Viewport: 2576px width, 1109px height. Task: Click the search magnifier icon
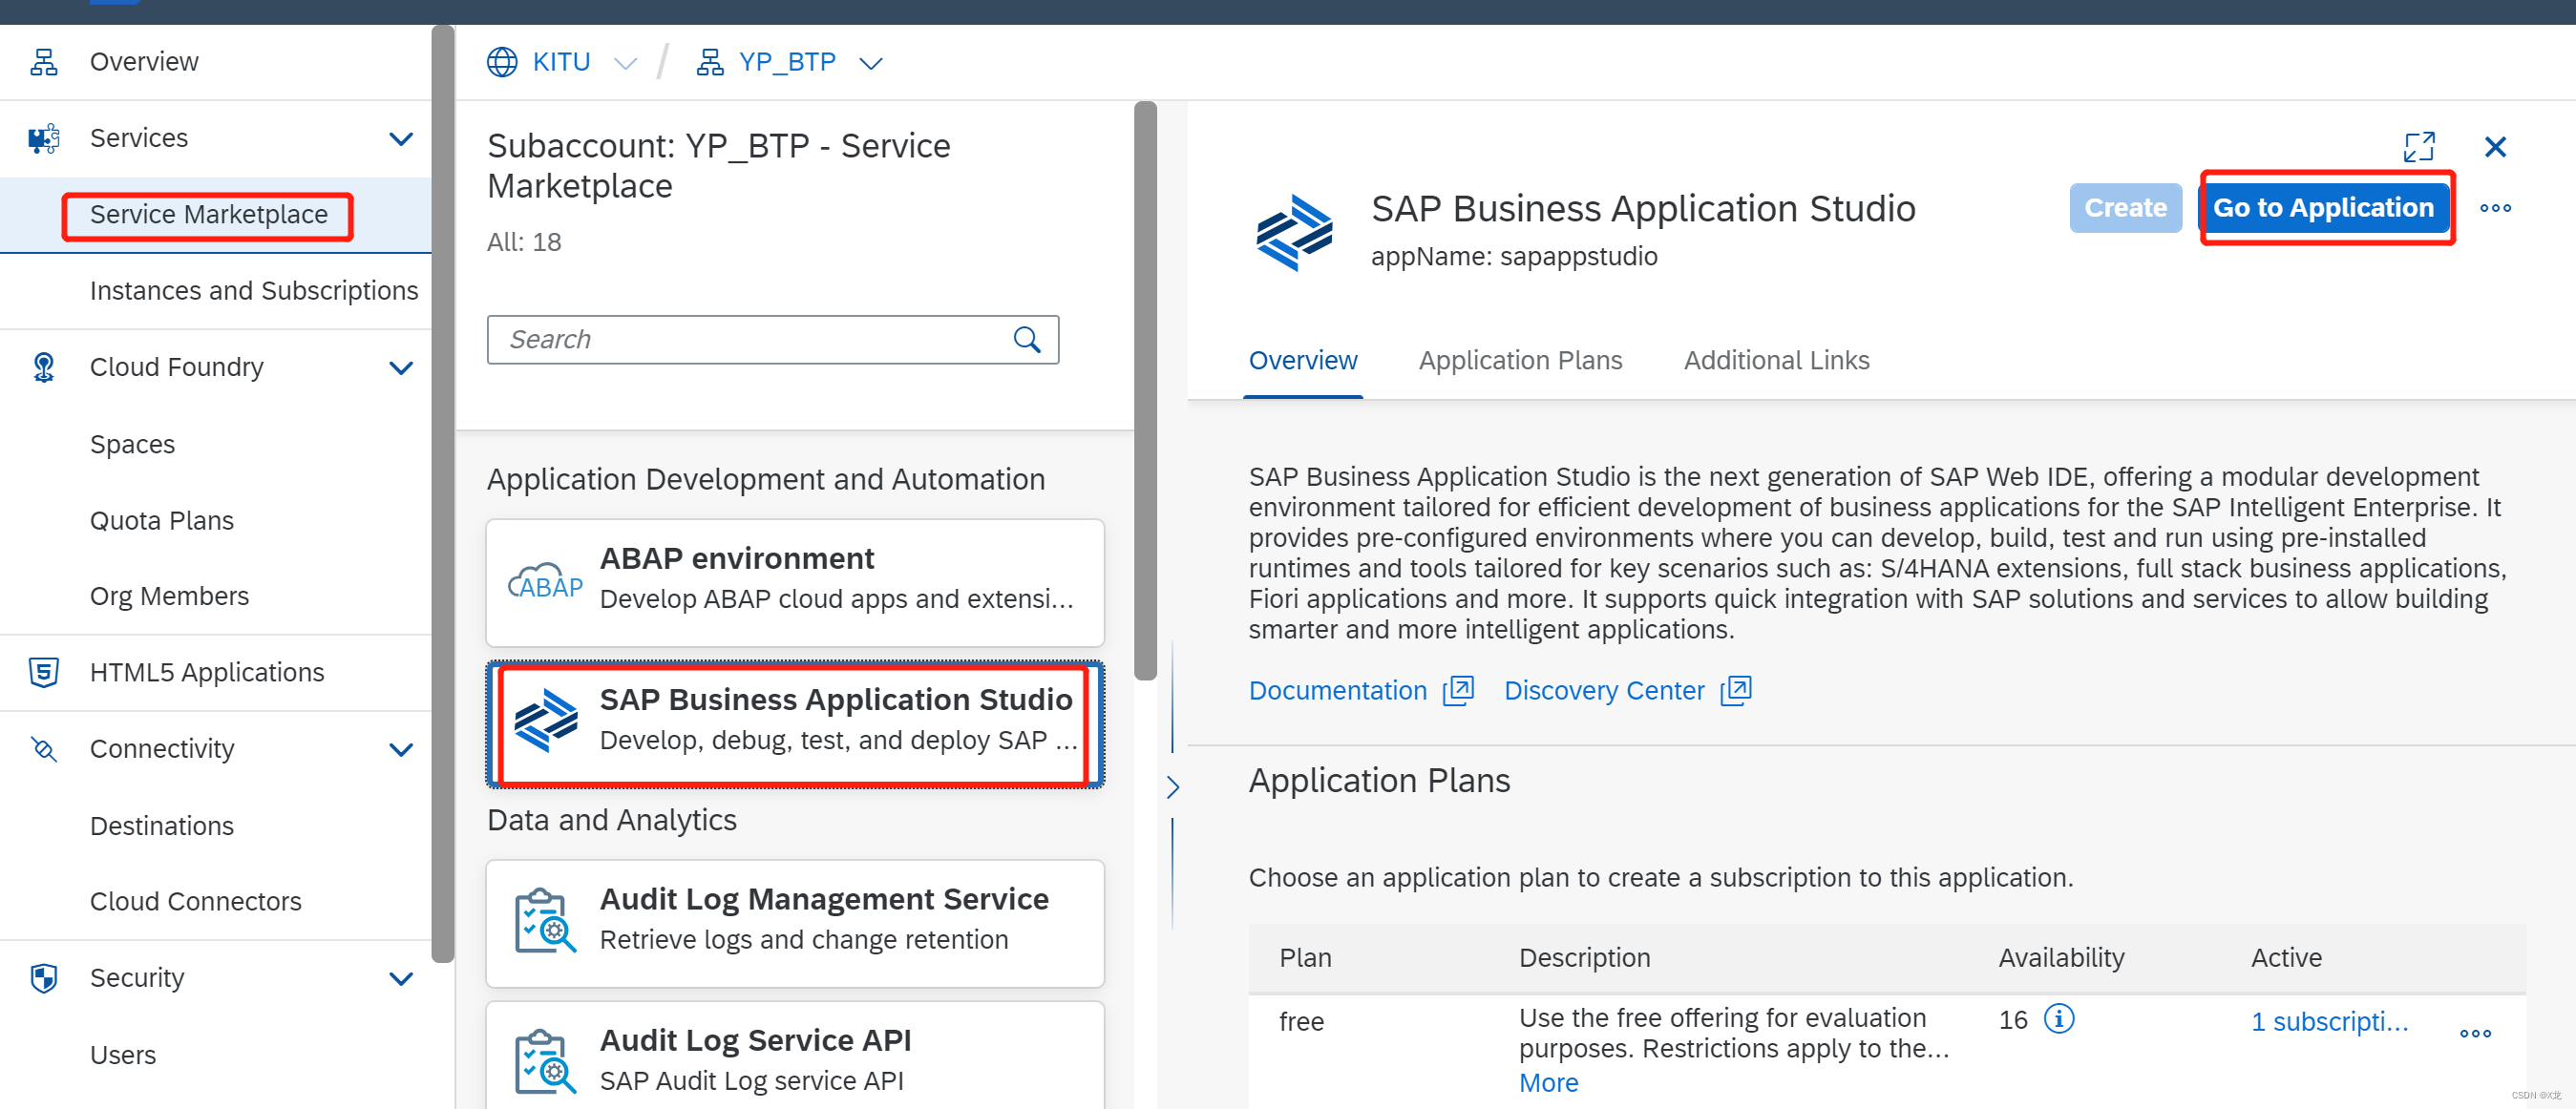click(1027, 339)
